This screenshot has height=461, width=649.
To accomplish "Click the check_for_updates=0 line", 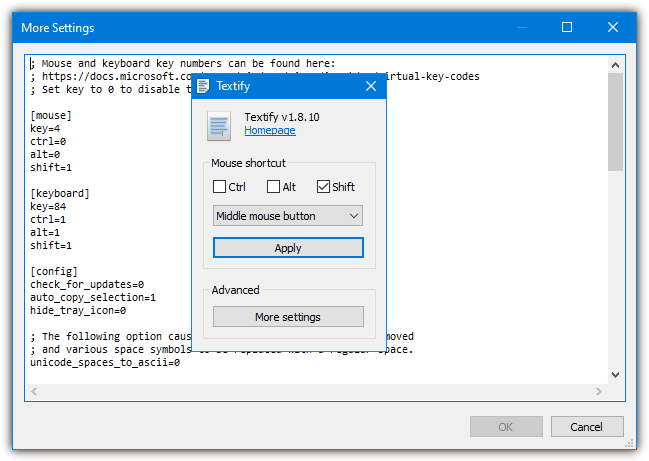I will point(87,285).
